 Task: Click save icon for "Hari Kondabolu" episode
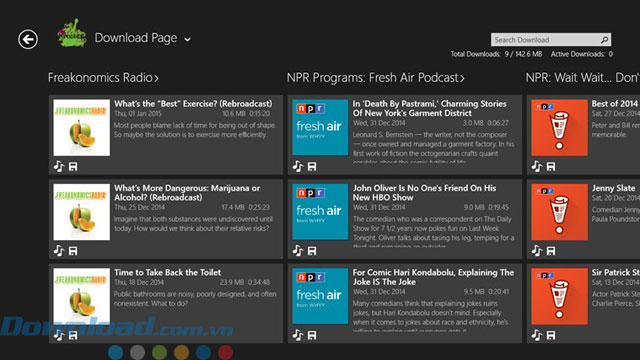point(312,336)
